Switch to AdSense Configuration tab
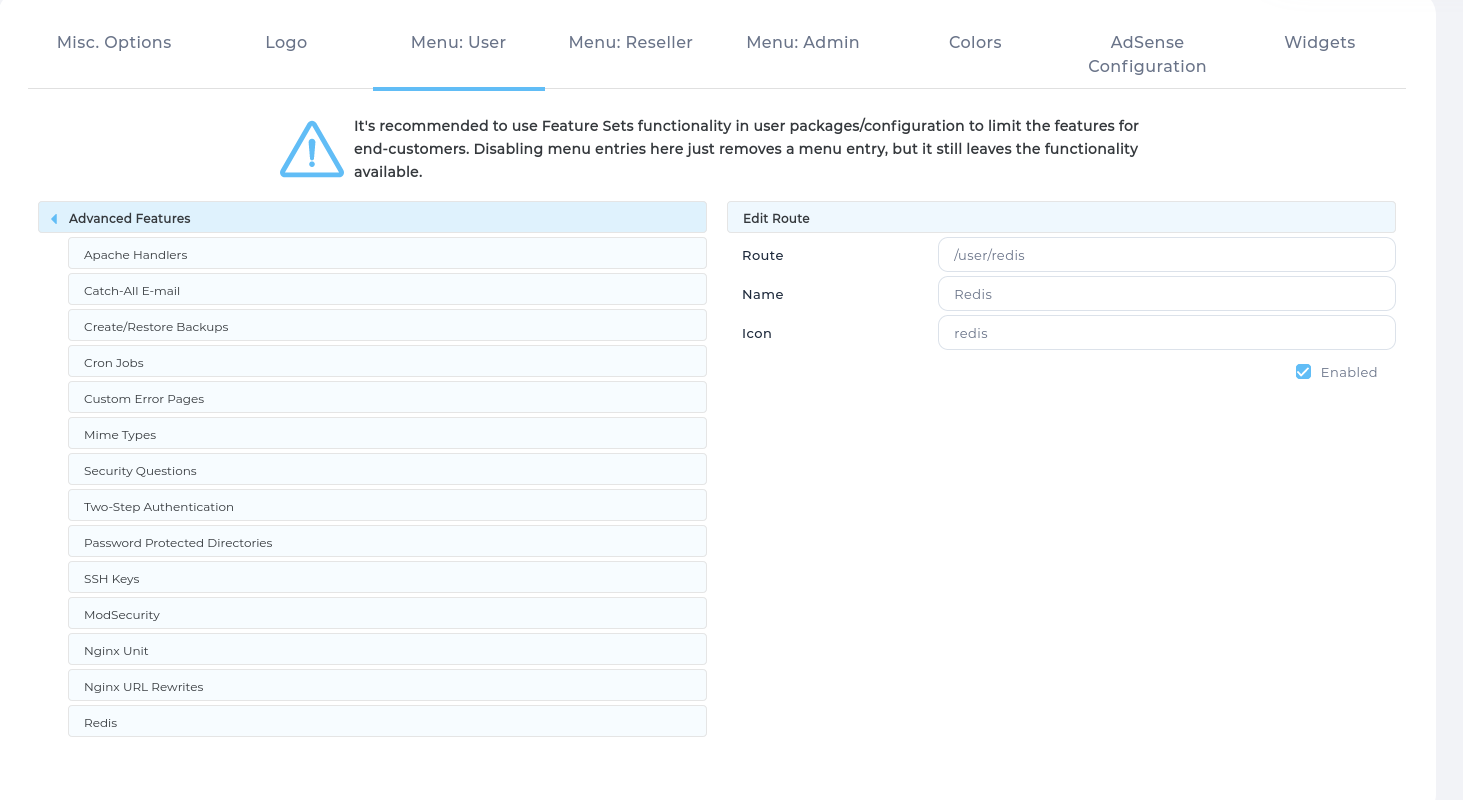 (1147, 55)
